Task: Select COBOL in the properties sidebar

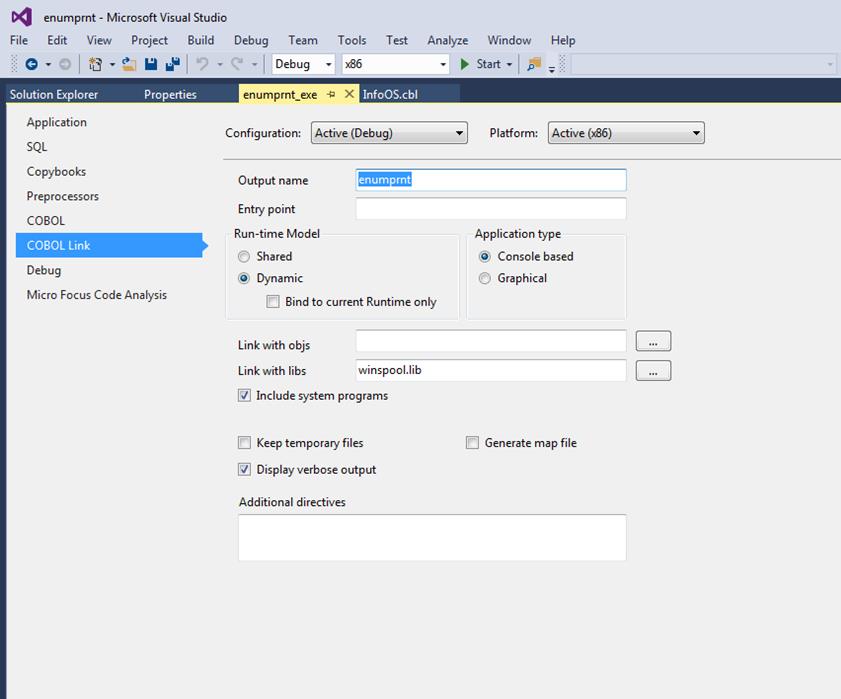Action: (x=46, y=221)
